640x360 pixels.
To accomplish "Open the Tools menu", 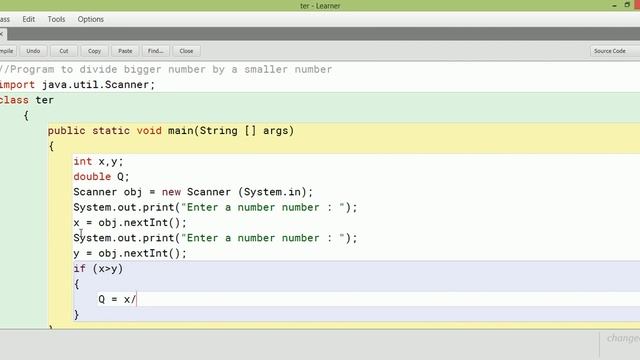I will tap(56, 19).
